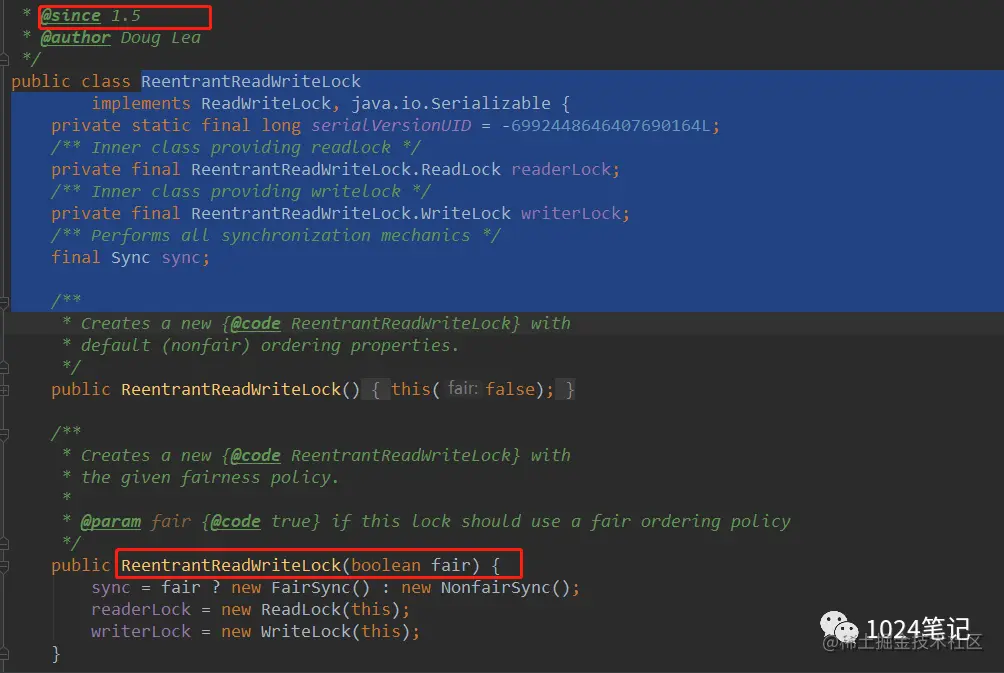This screenshot has height=673, width=1004.
Task: Click the comment text 'the given fairness policy.'
Action: (x=210, y=478)
